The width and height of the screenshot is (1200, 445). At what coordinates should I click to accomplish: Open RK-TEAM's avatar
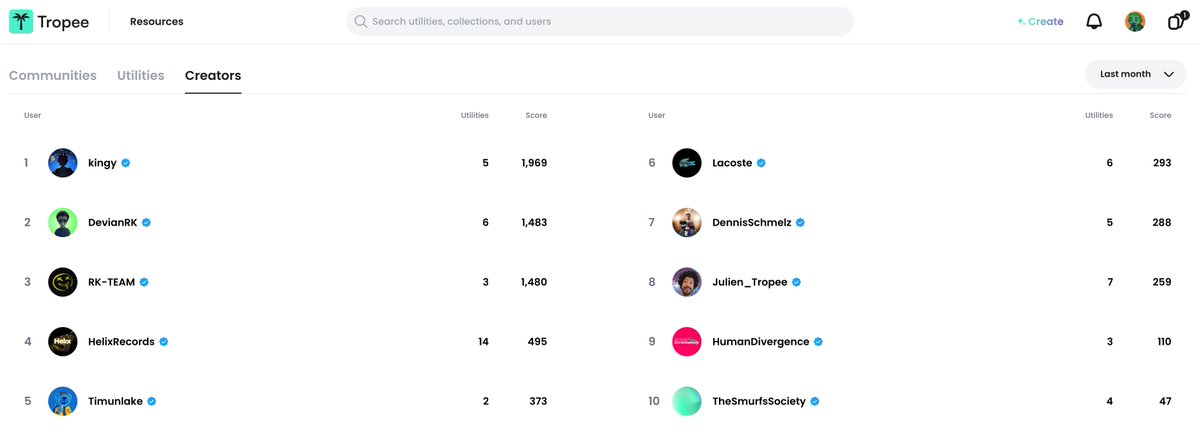coord(63,282)
